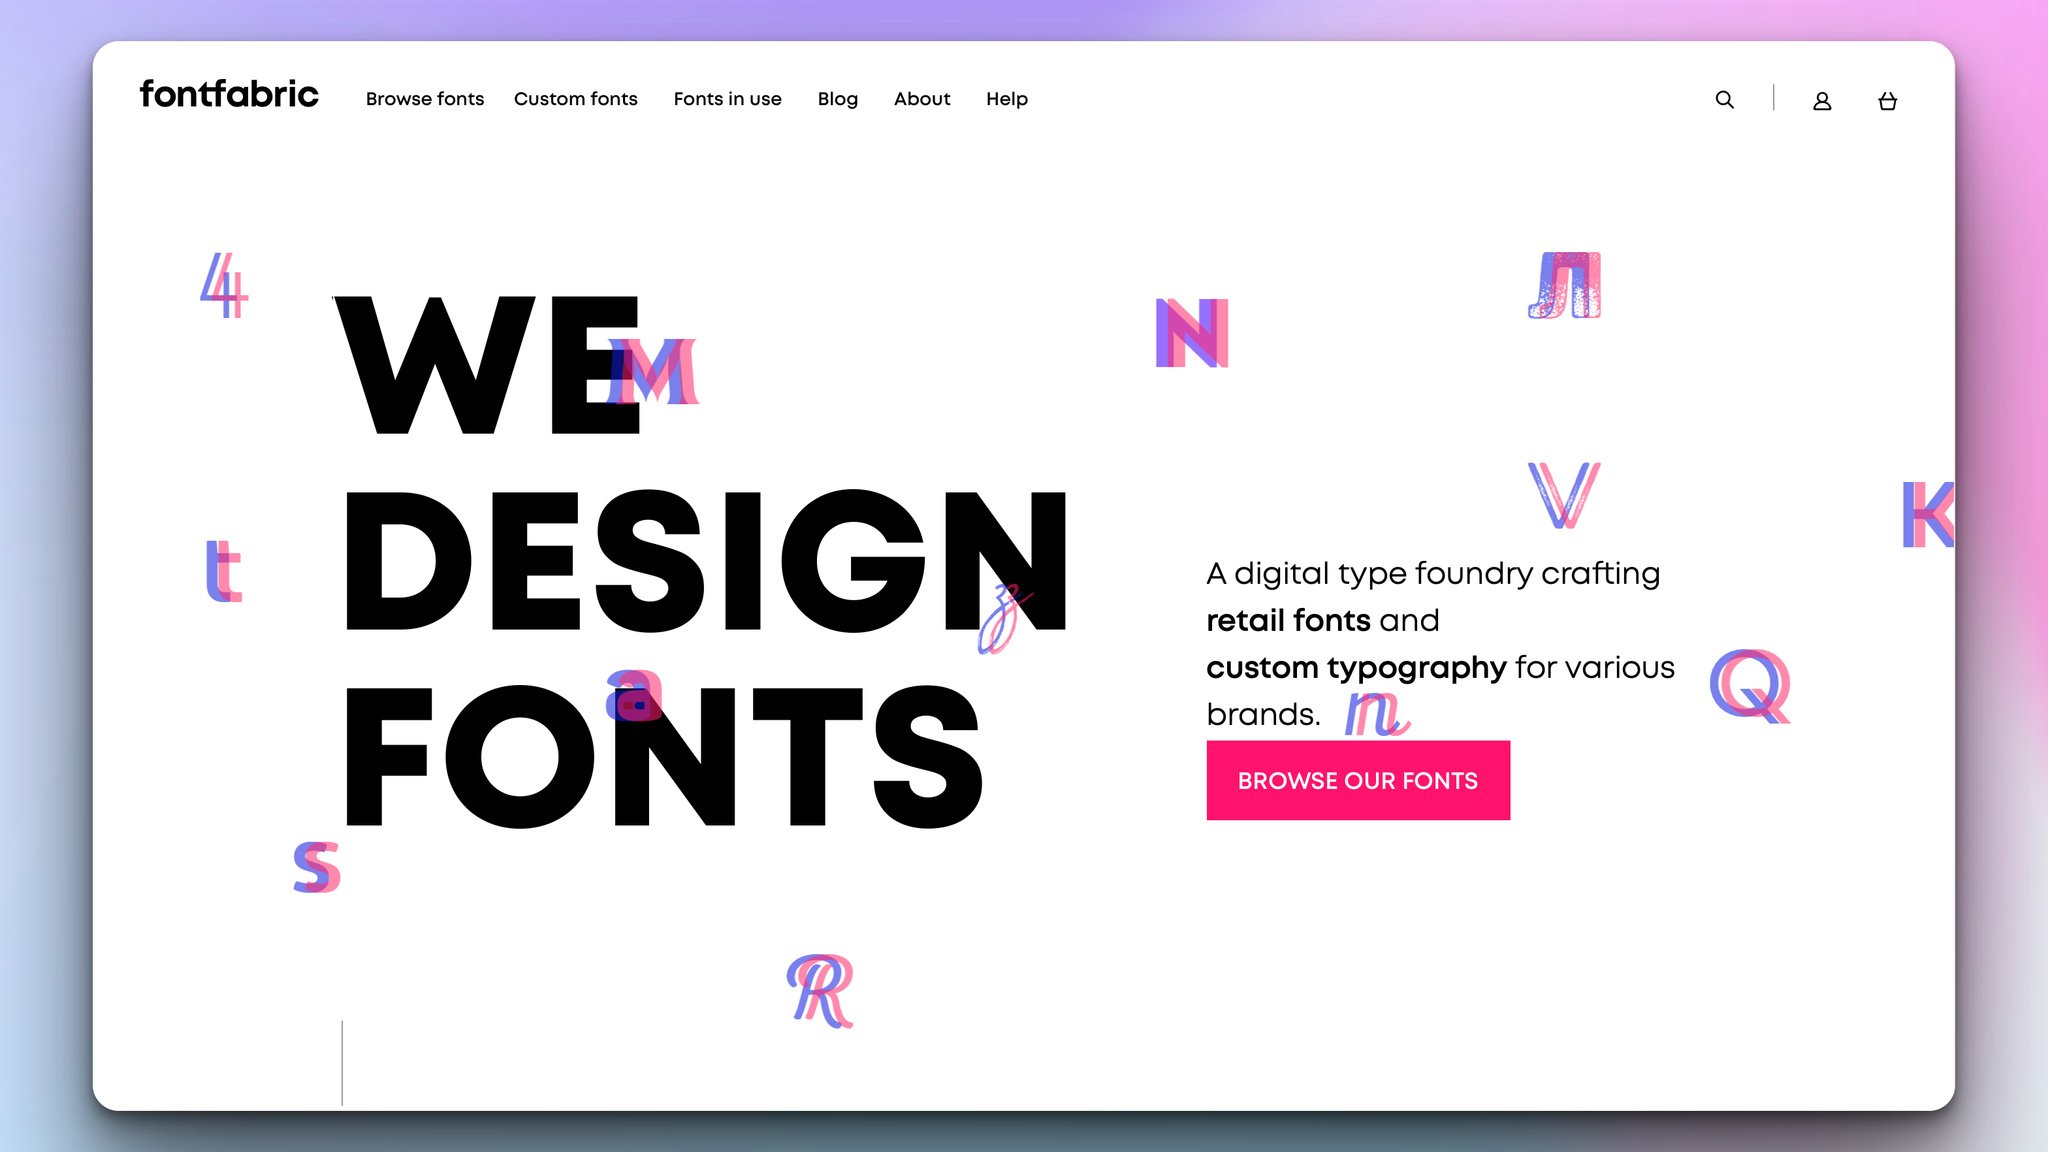Click the BROWSE OUR FONTS button
This screenshot has width=2048, height=1152.
(1357, 781)
